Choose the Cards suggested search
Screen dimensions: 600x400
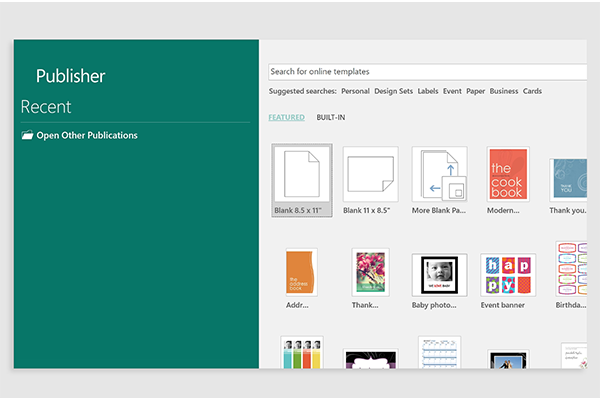coord(532,91)
